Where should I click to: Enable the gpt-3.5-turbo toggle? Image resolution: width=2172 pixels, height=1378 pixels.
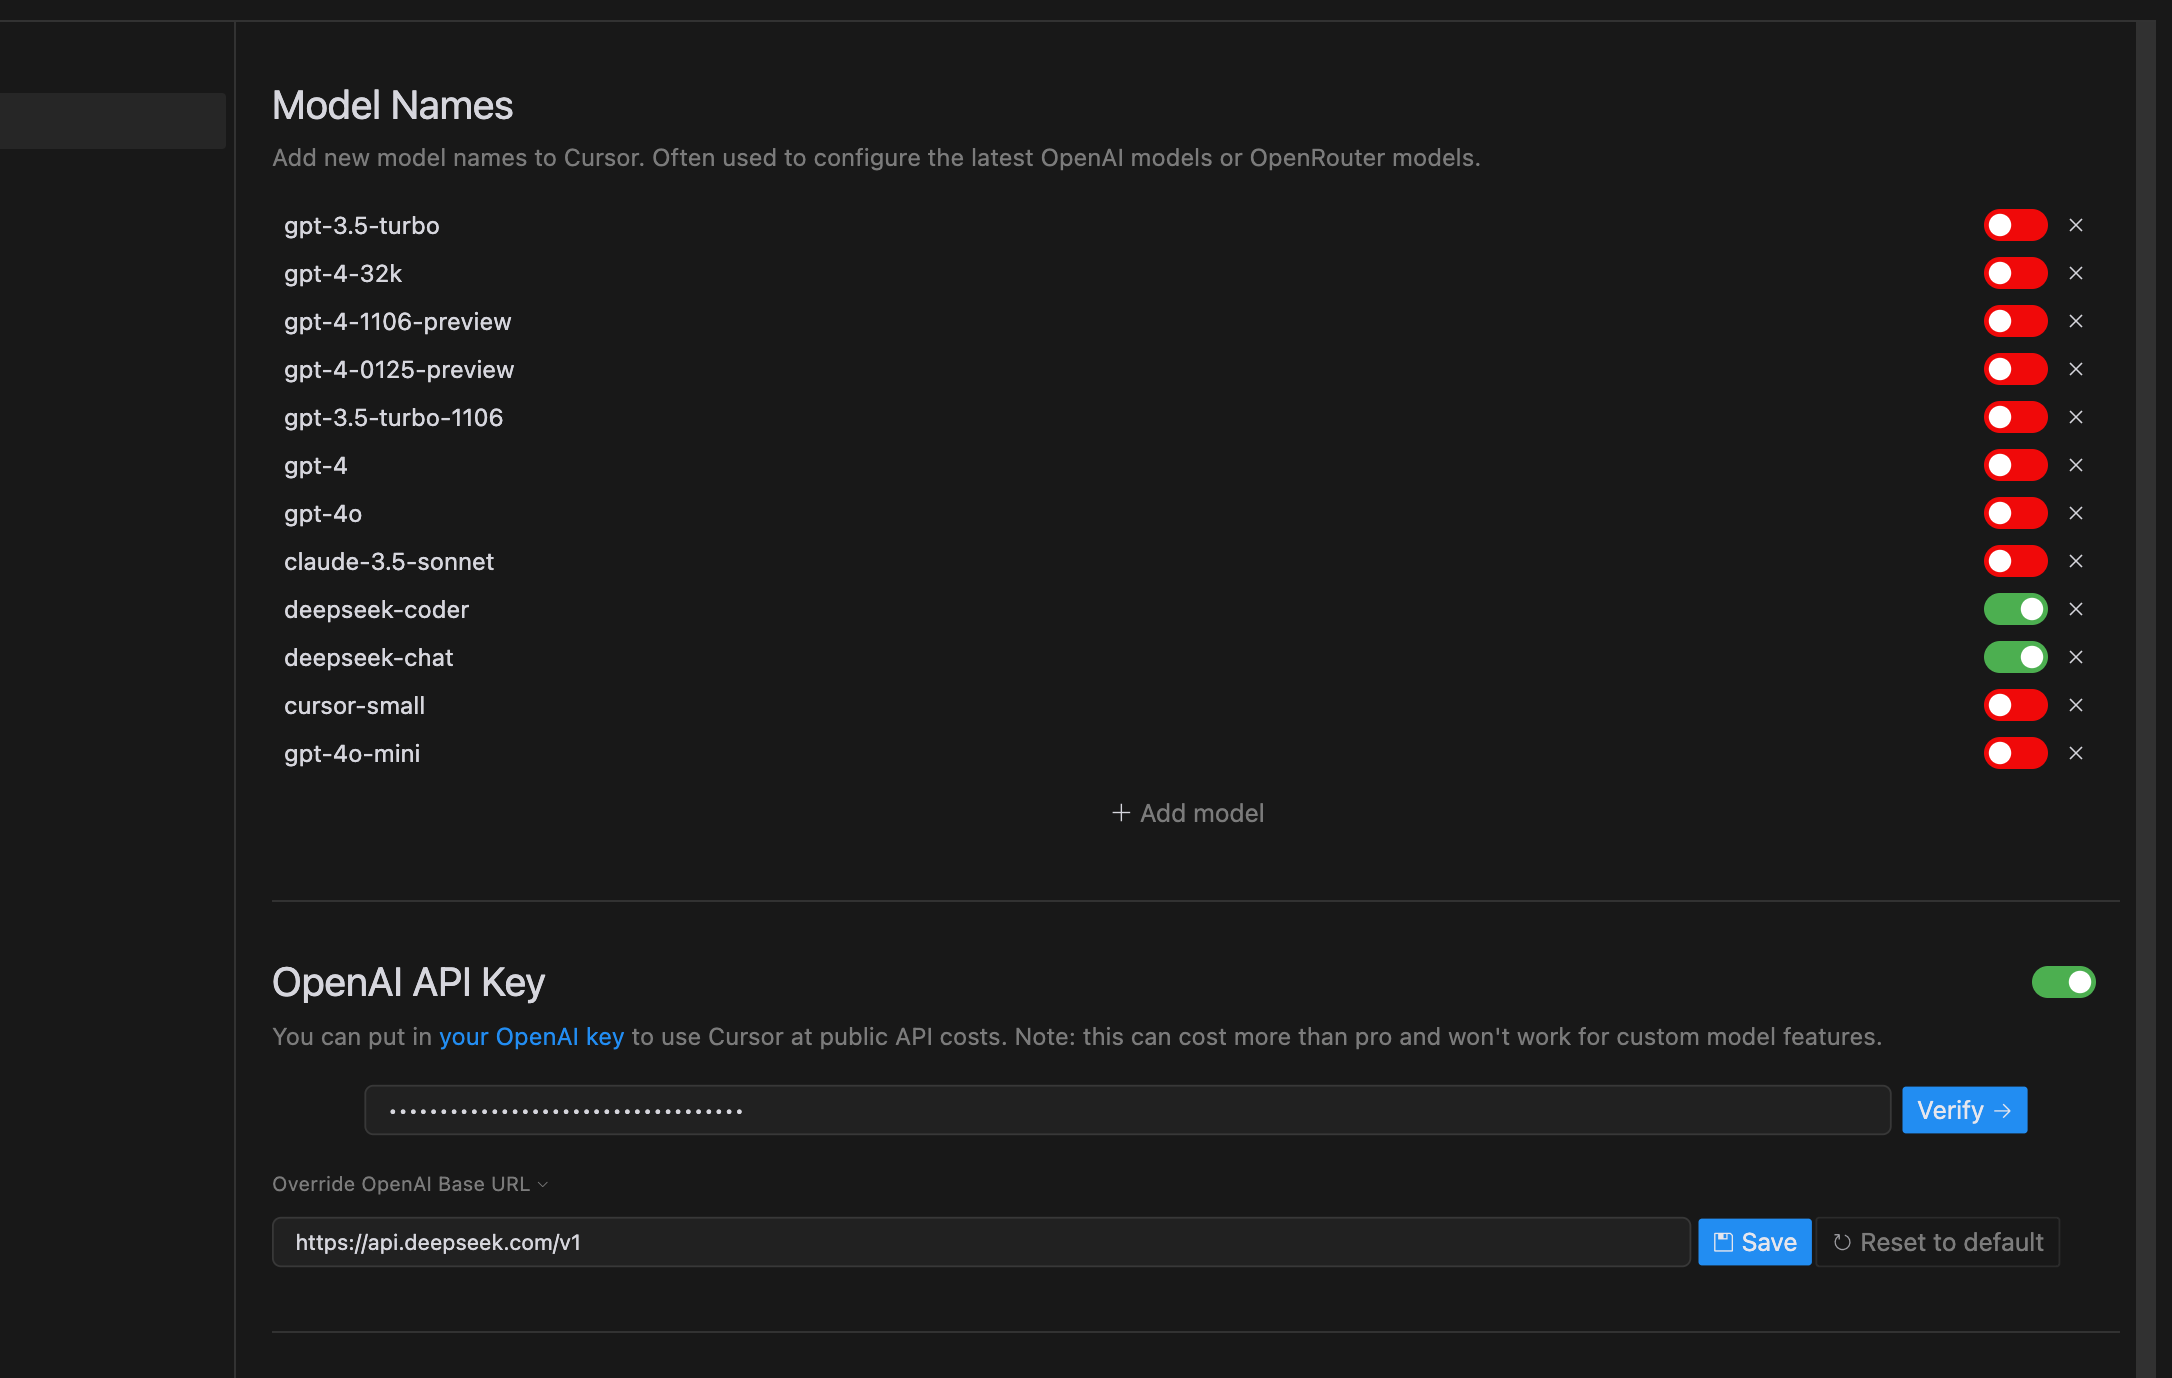(2015, 225)
